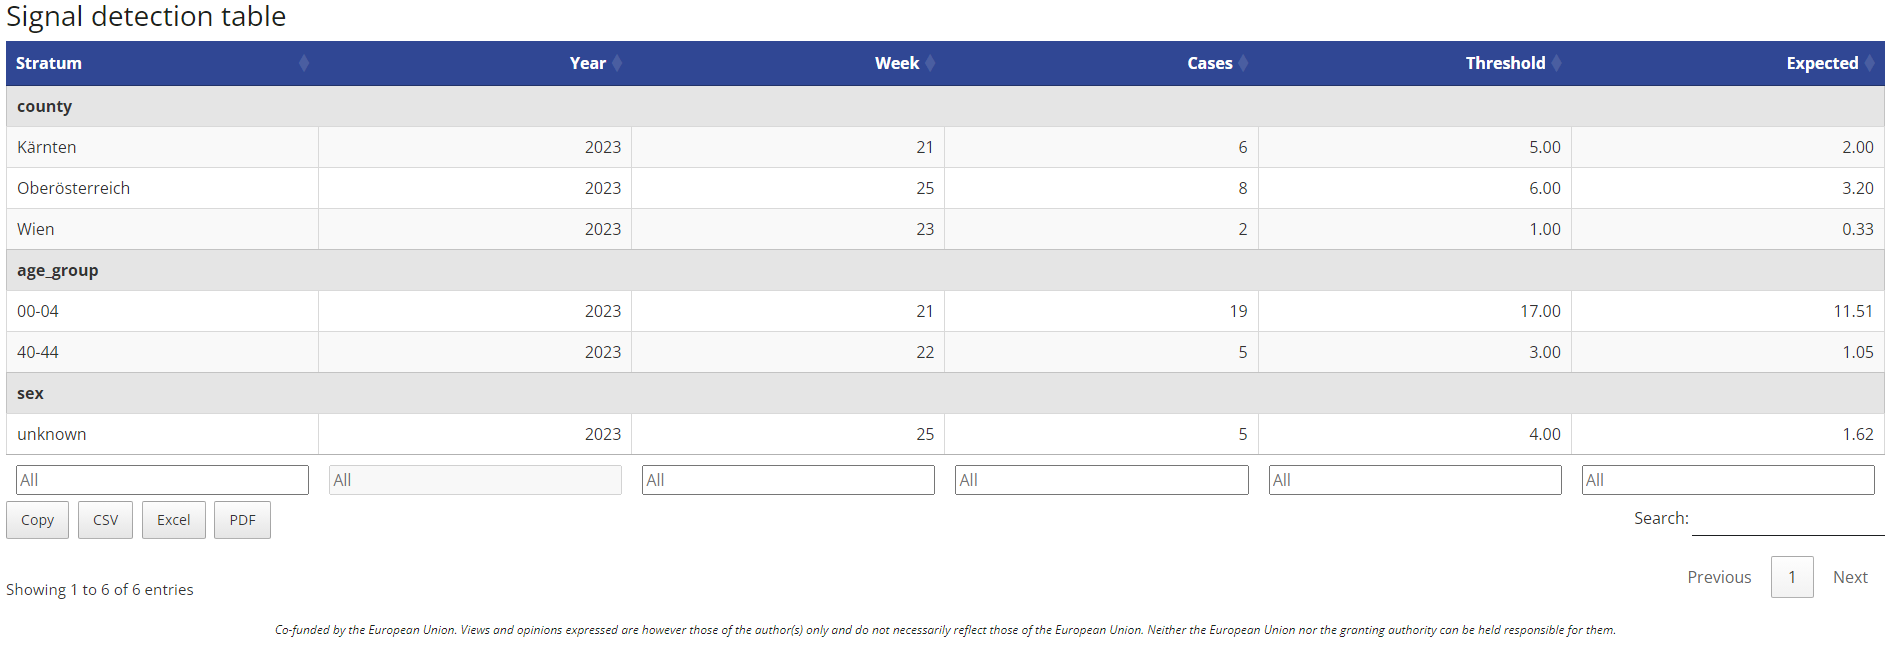The width and height of the screenshot is (1894, 650).
Task: Export table to Excel
Action: 173,520
